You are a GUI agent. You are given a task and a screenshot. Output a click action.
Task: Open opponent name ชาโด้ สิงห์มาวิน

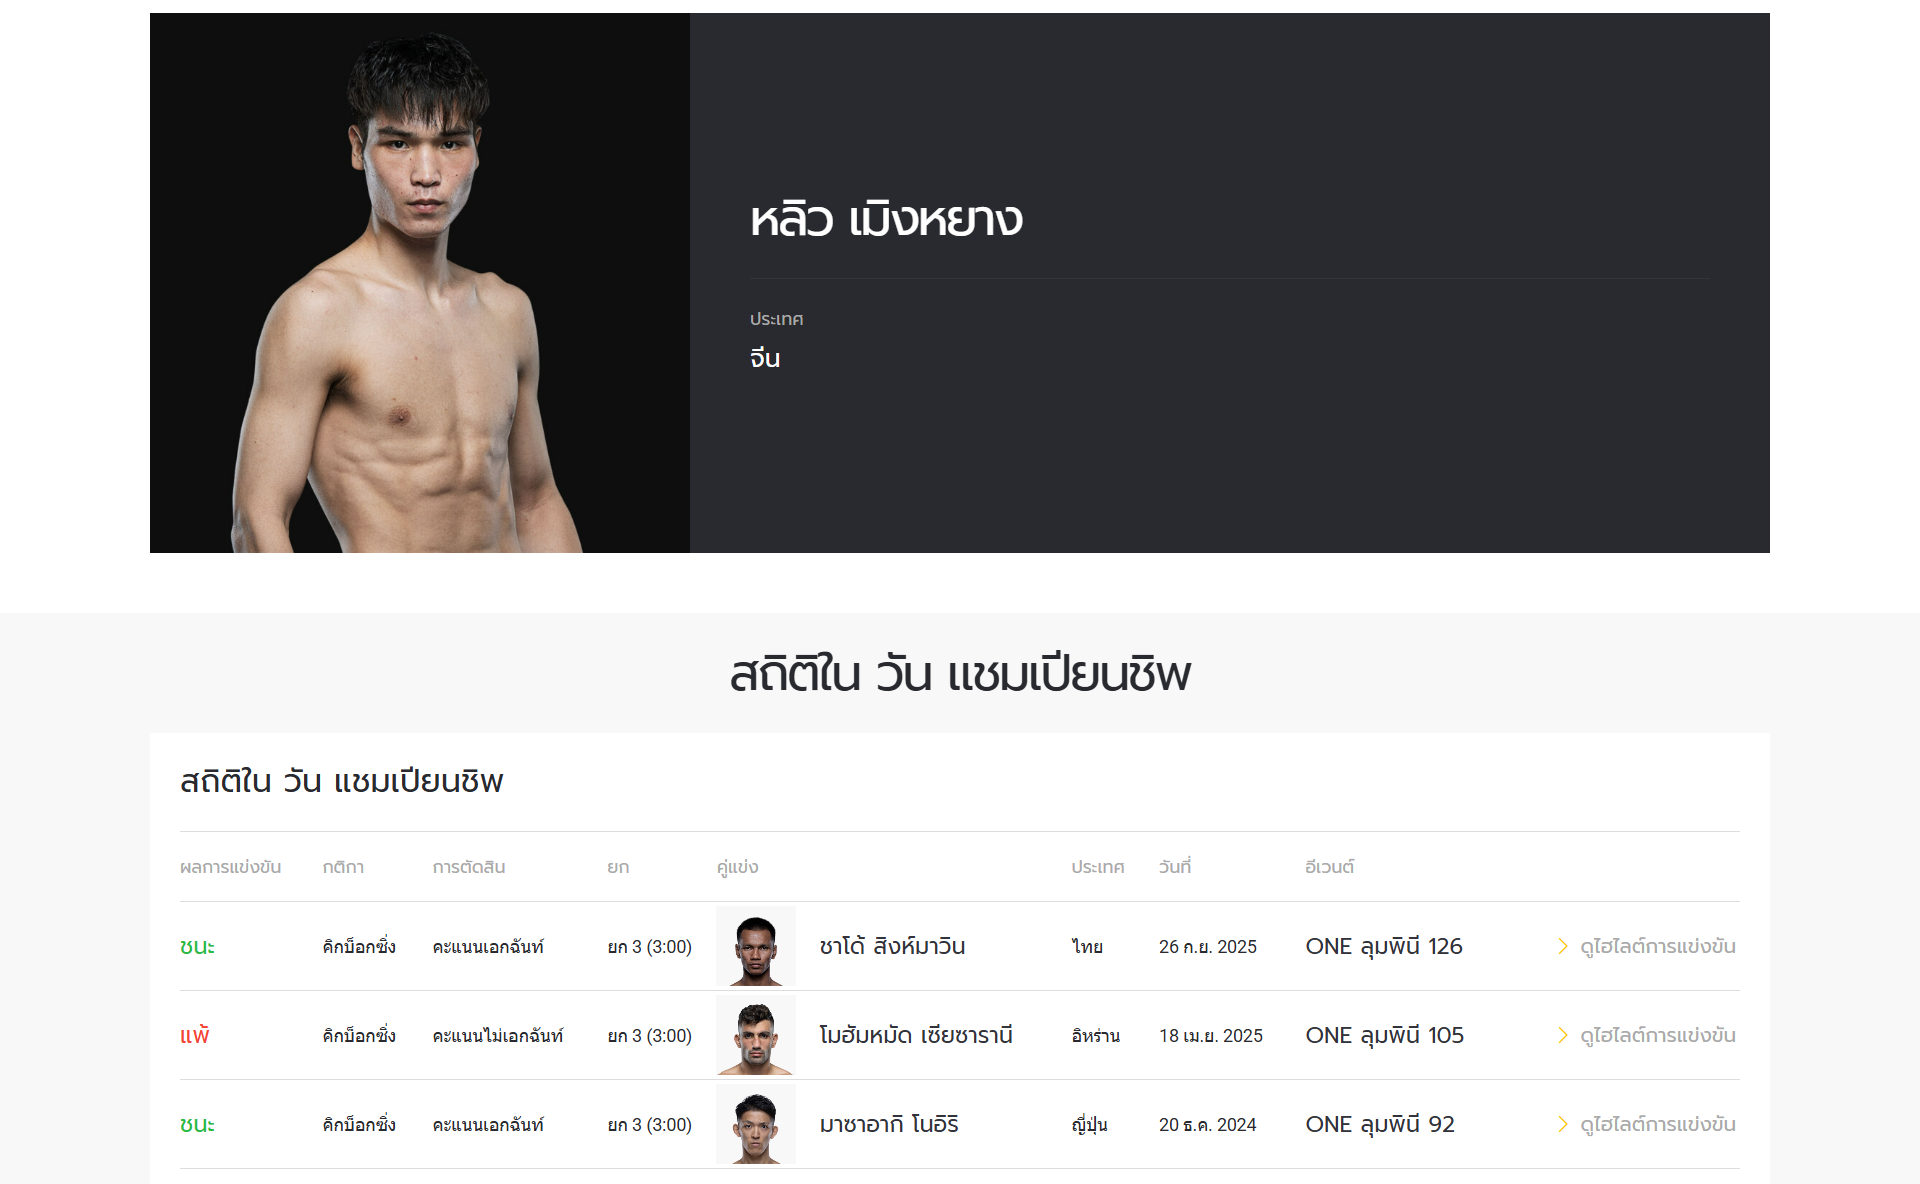(892, 946)
